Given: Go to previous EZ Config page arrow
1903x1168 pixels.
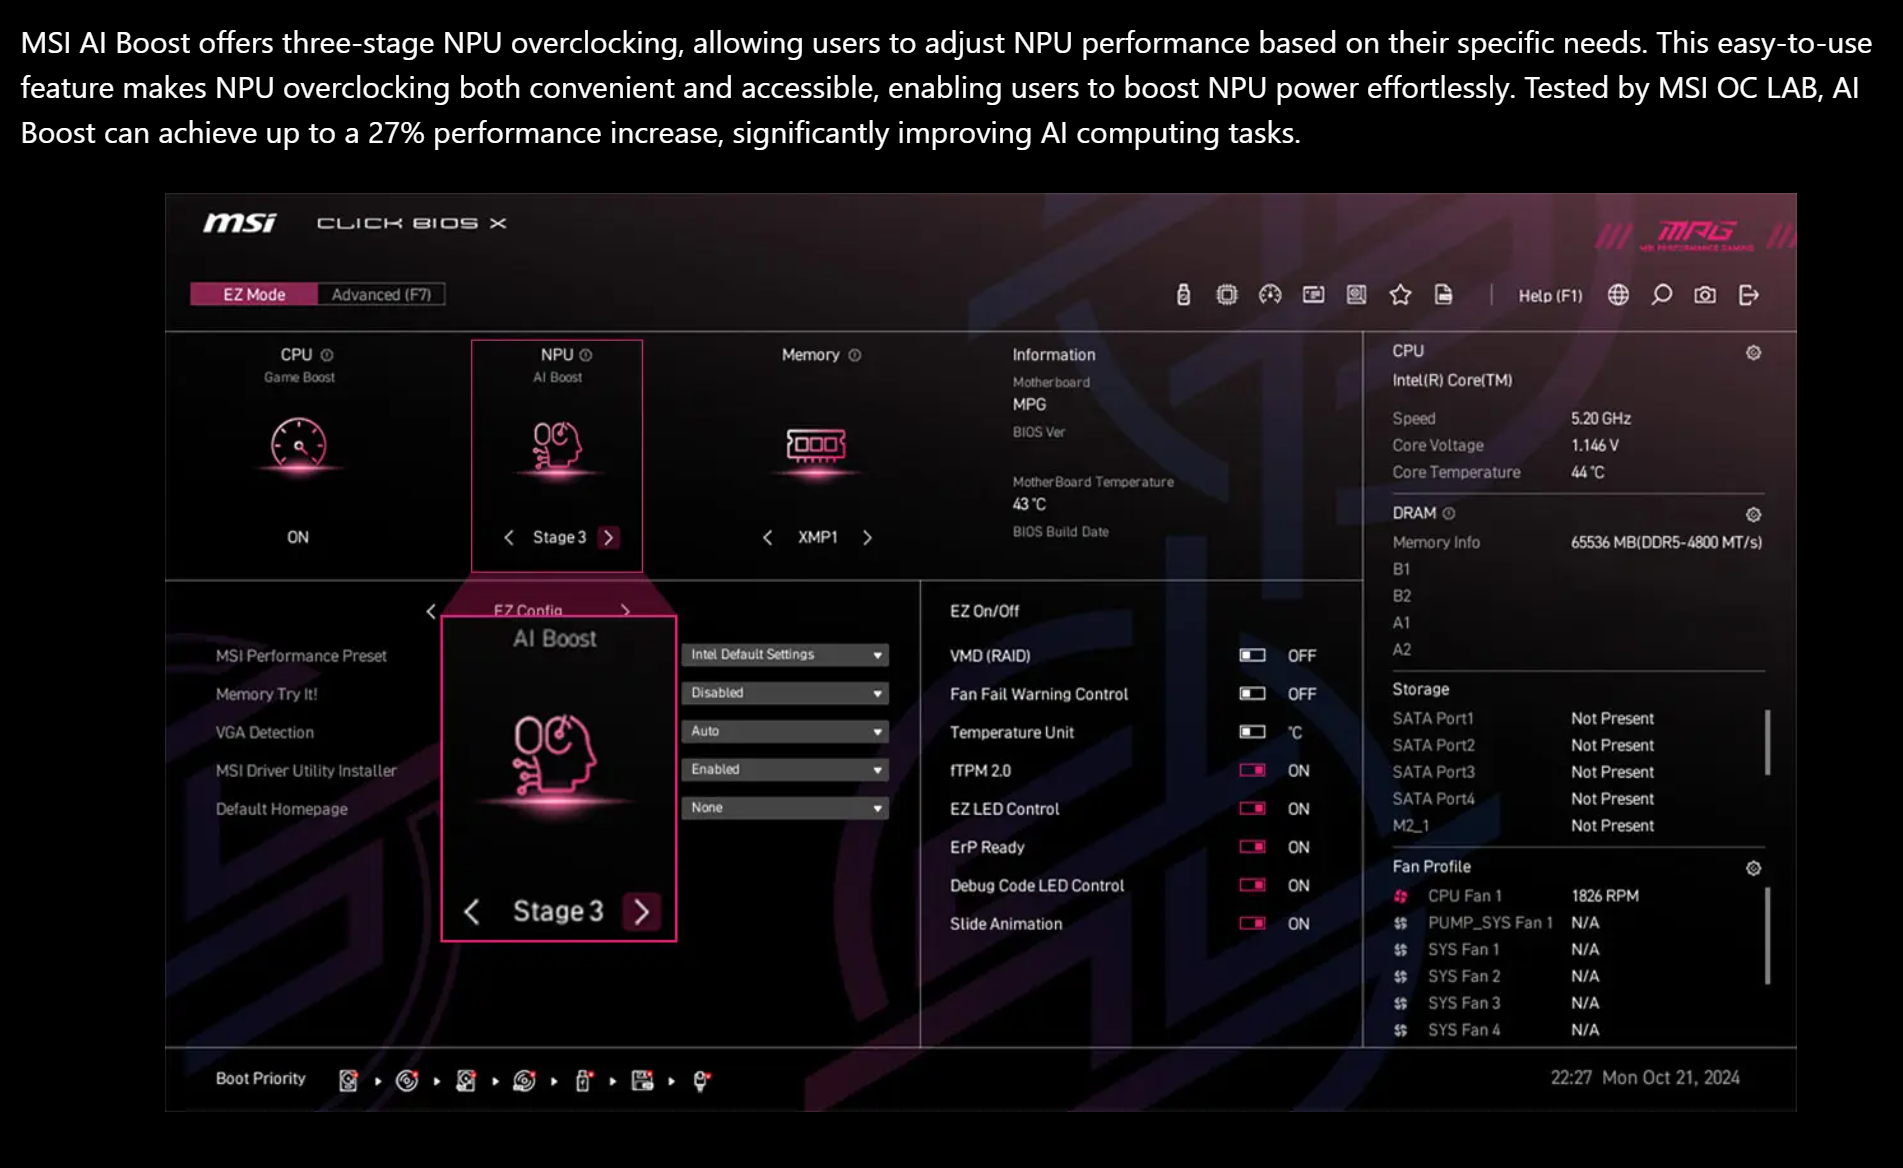Looking at the screenshot, I should 431,611.
